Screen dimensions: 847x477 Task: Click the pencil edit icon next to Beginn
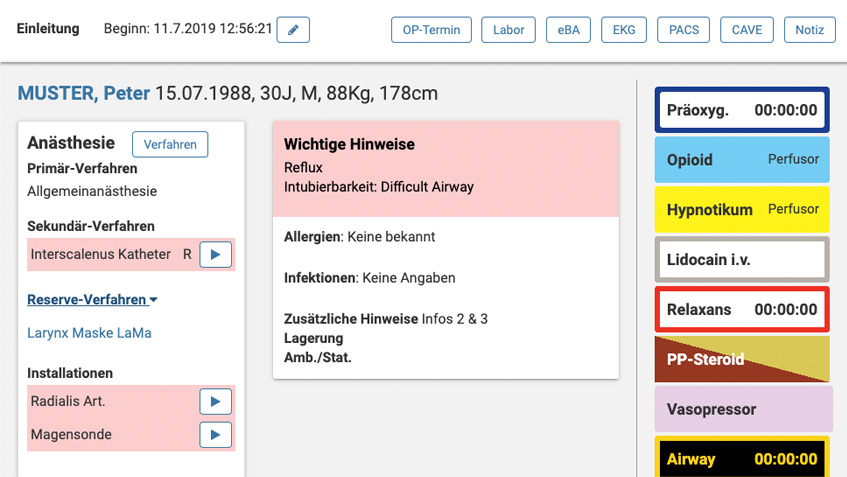[x=293, y=30]
